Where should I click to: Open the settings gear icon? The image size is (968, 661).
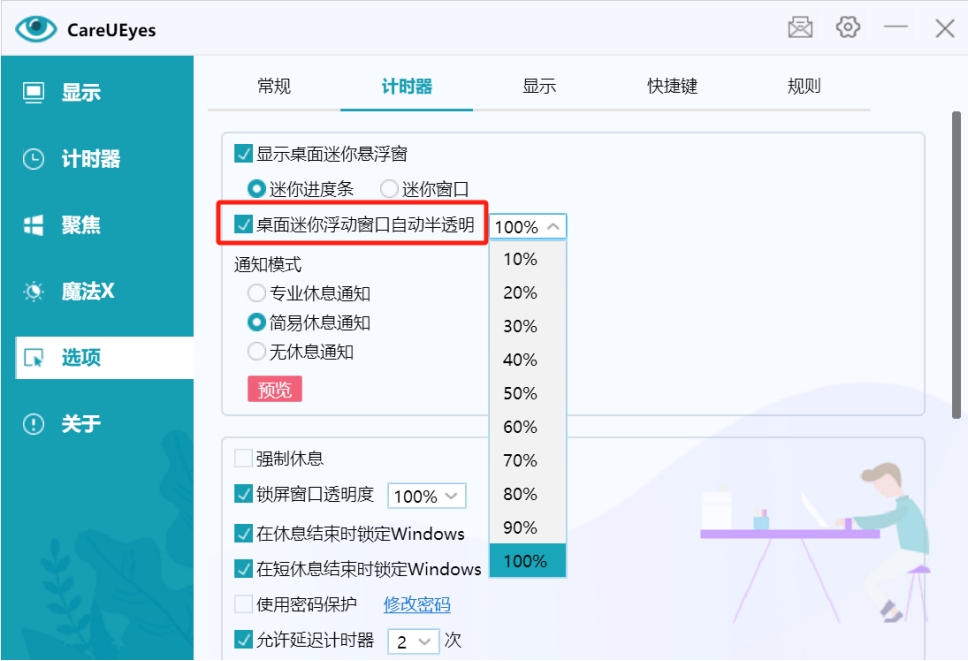pyautogui.click(x=848, y=27)
